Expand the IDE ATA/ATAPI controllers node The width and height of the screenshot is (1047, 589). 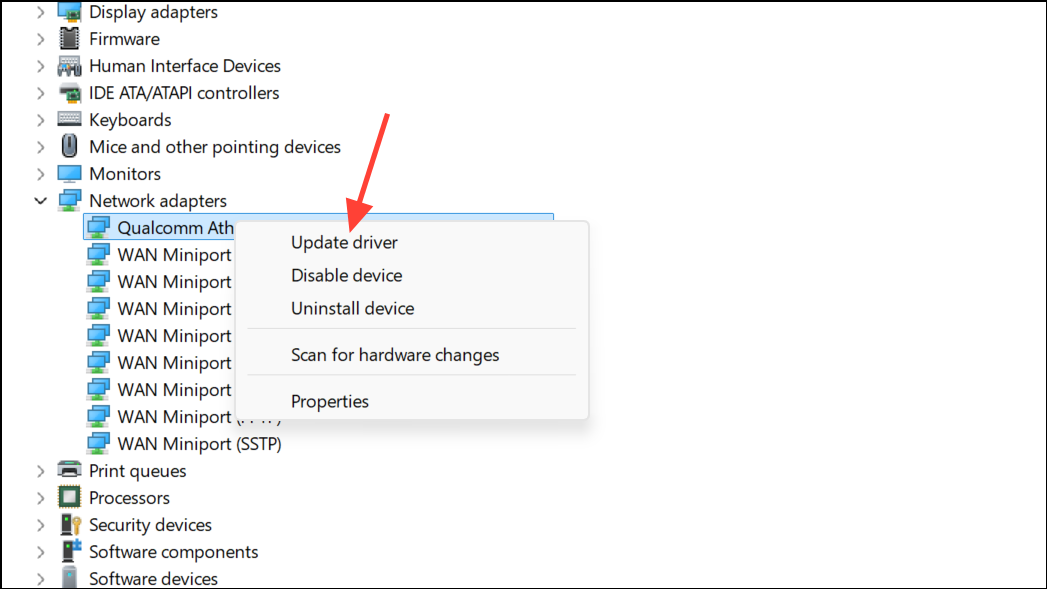(x=41, y=93)
